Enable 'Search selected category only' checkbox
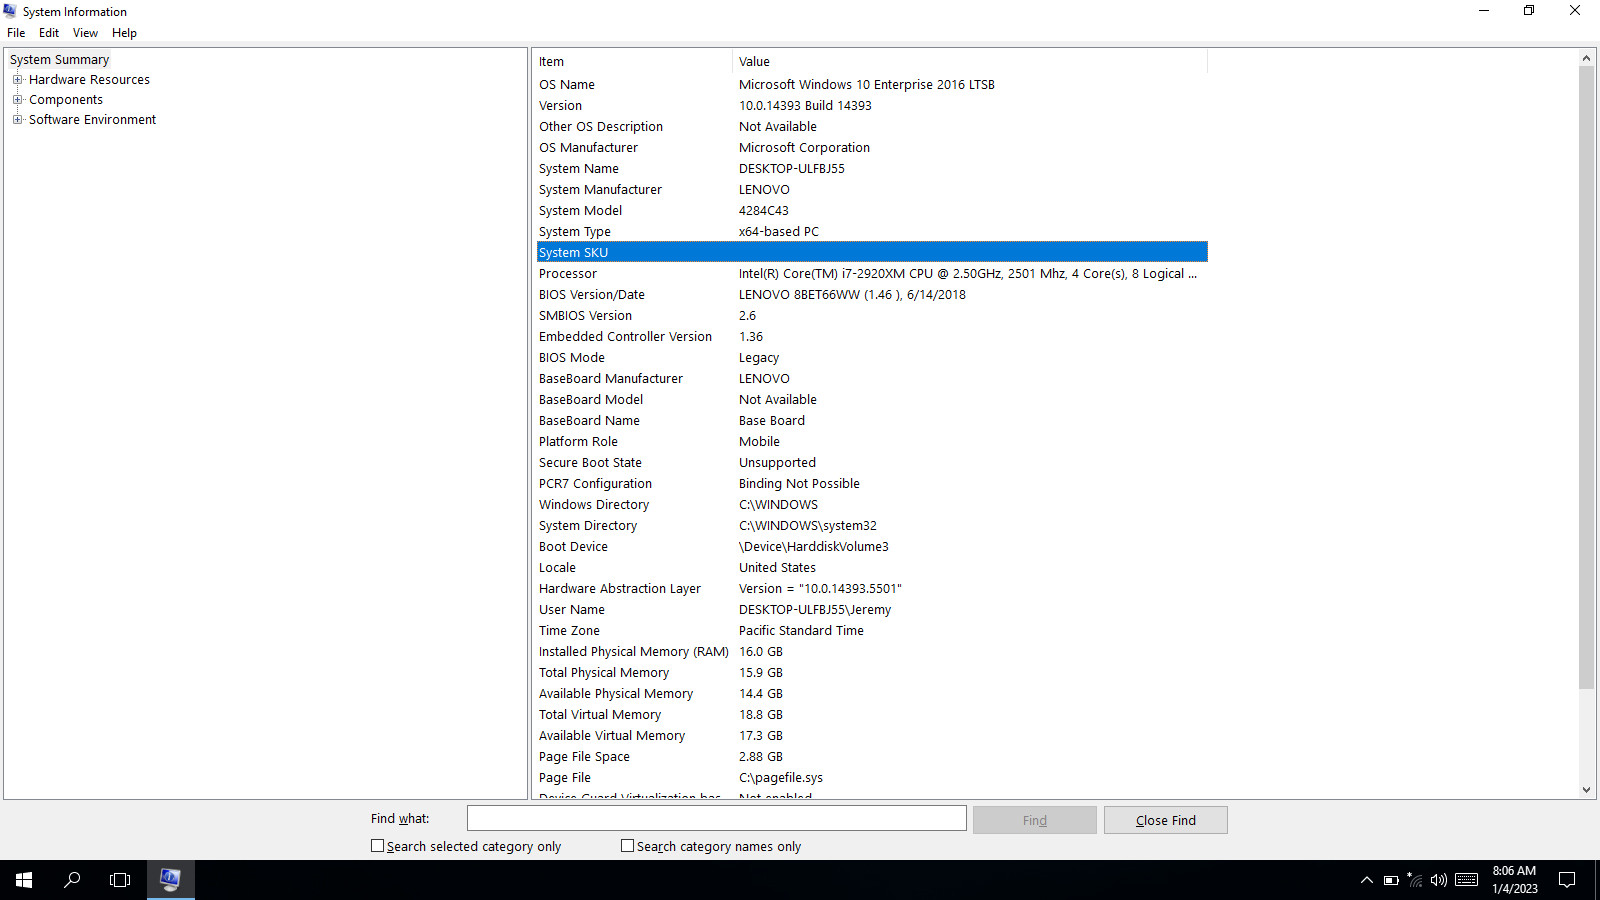 tap(377, 846)
